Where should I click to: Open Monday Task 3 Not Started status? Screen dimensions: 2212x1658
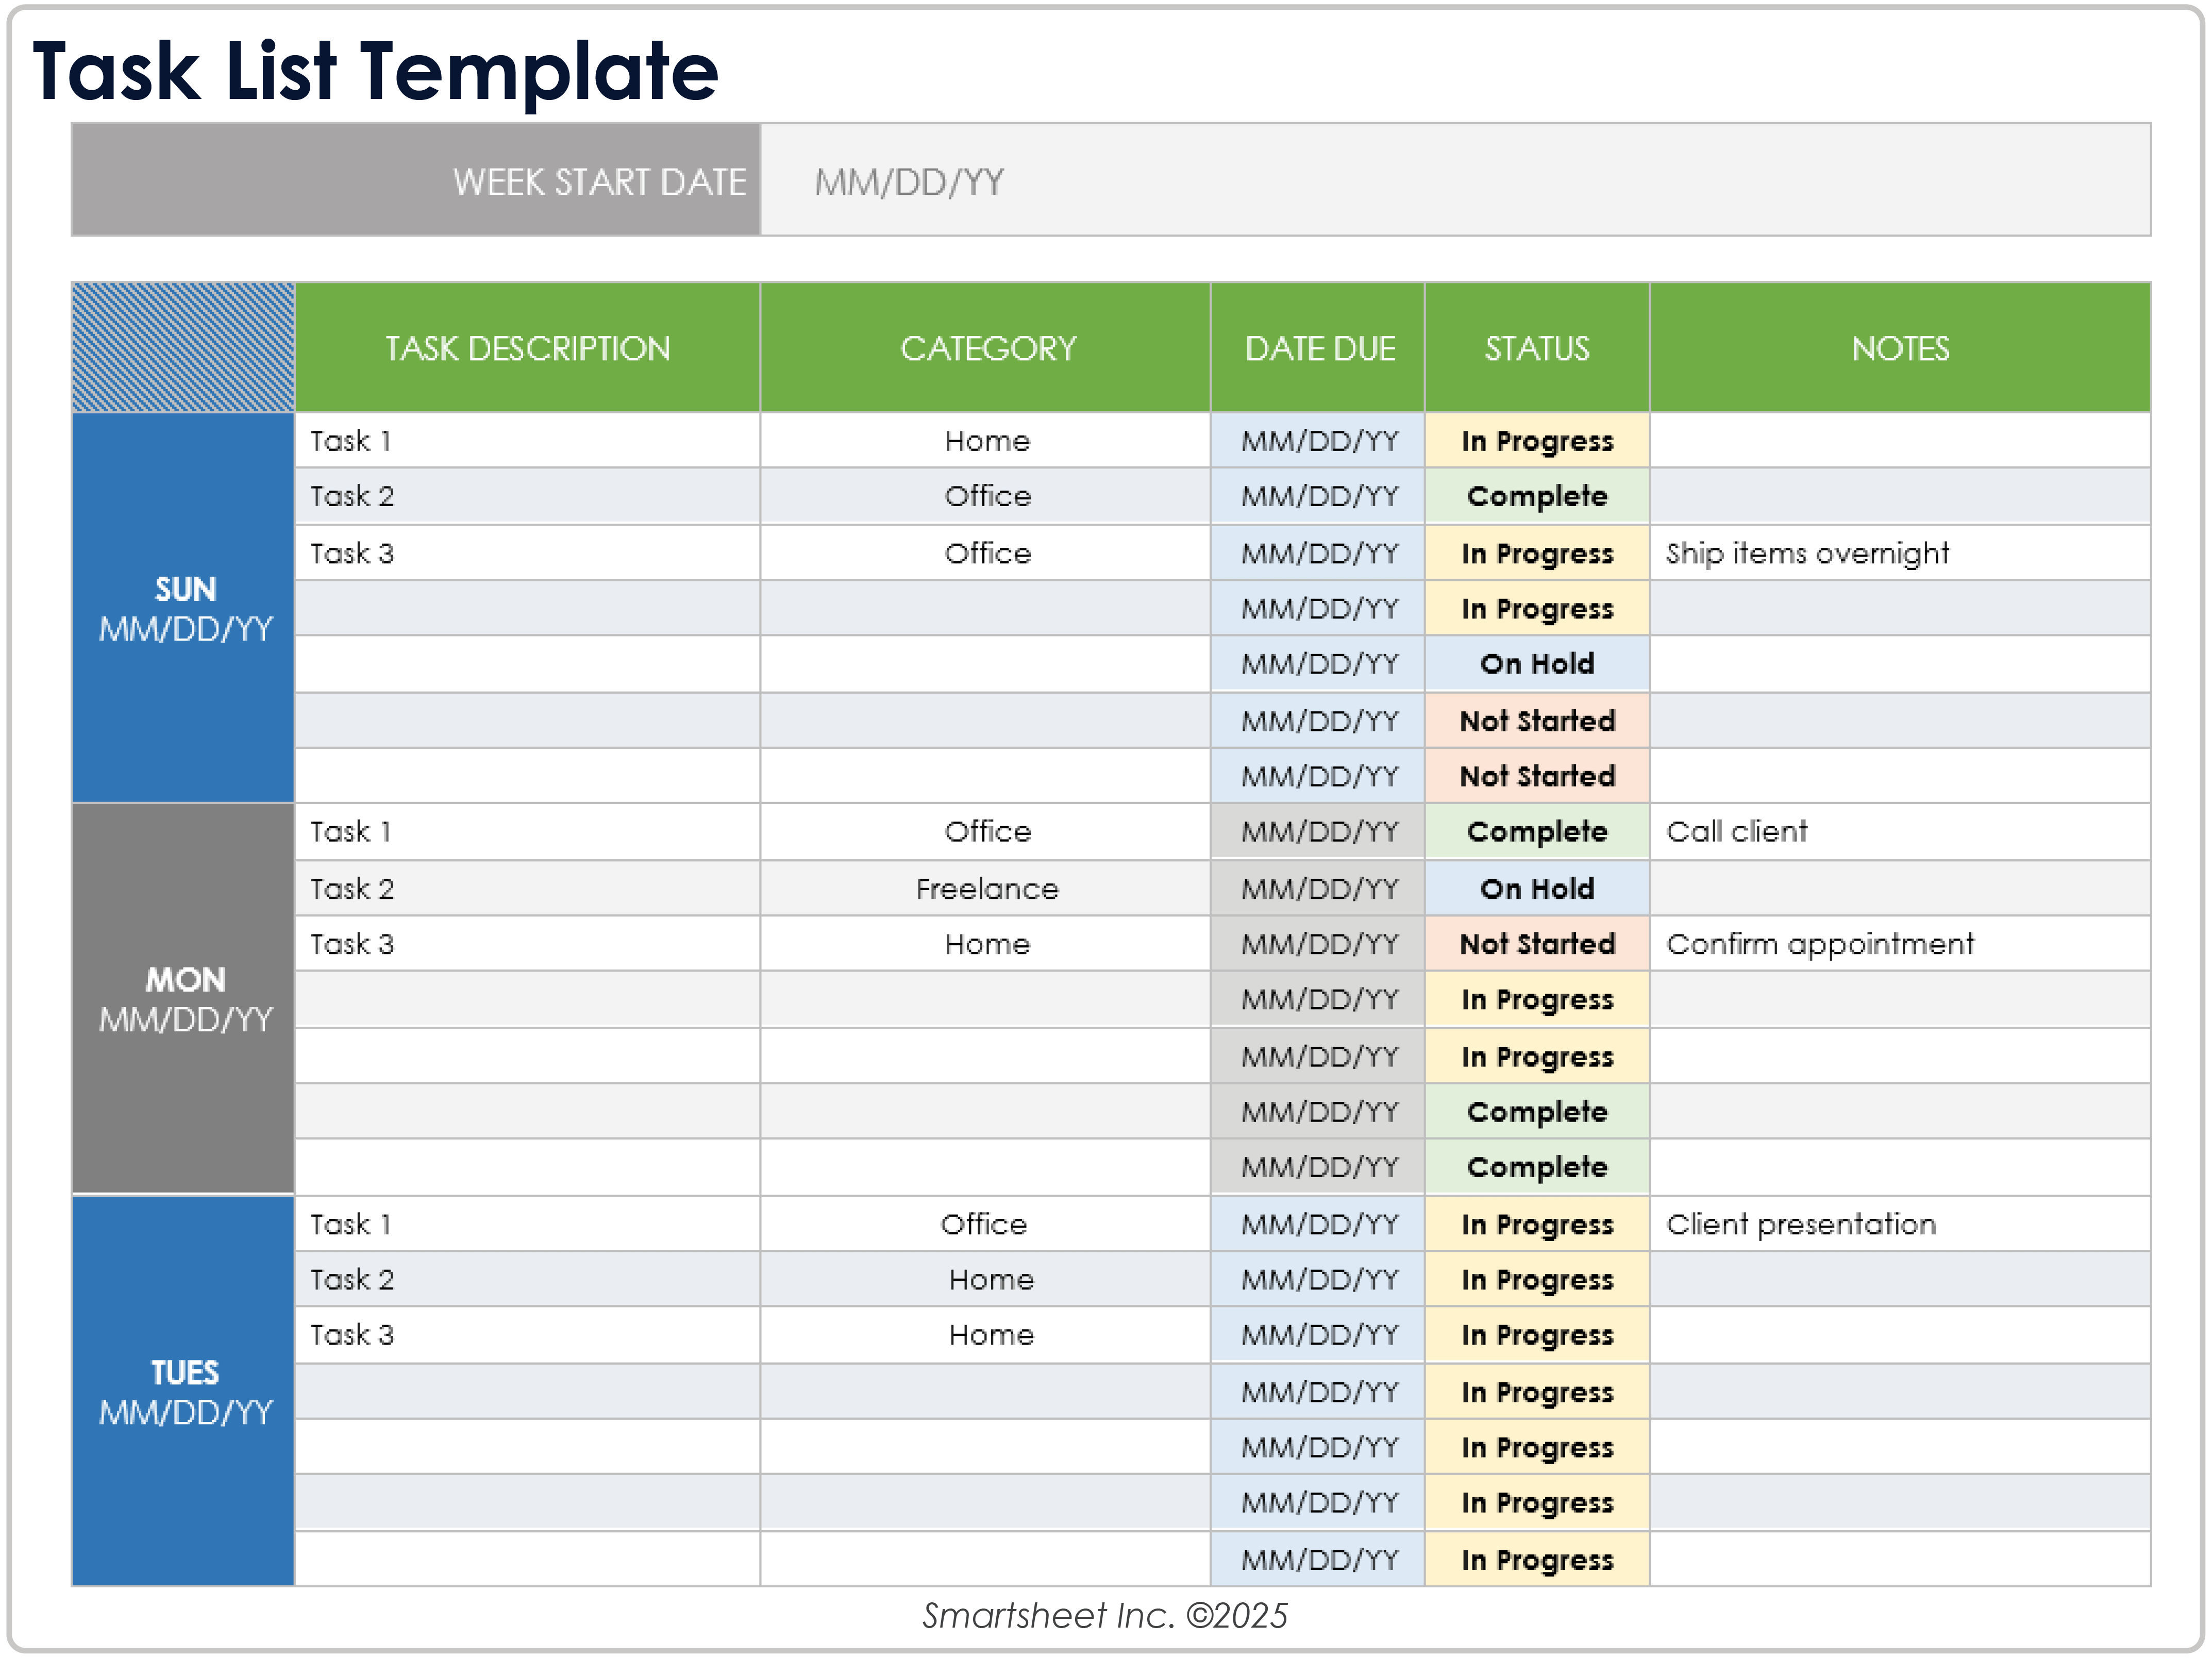point(1536,943)
